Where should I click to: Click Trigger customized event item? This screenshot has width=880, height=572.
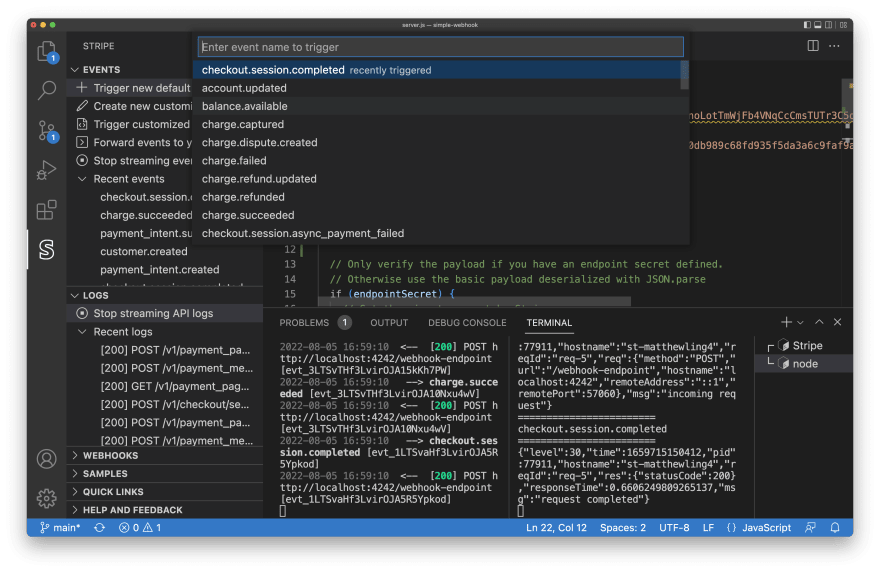pos(132,124)
